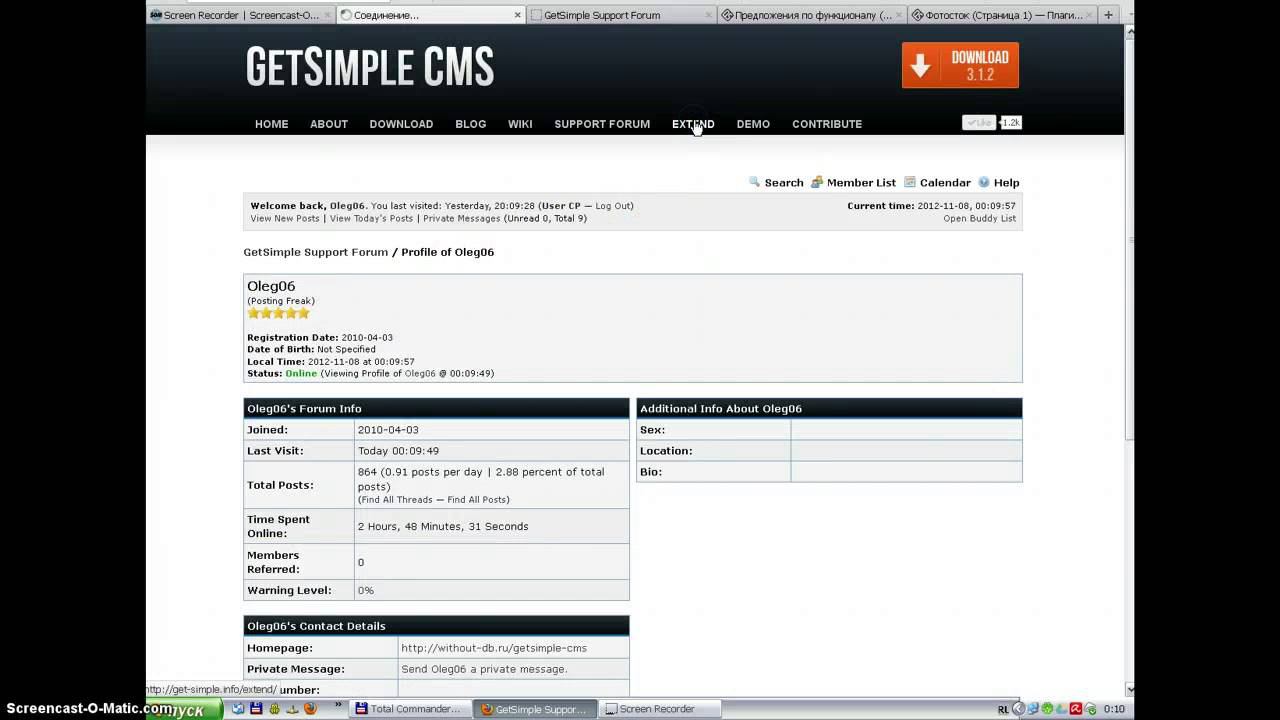The height and width of the screenshot is (720, 1280).
Task: Click the Oleg06 profile name heading
Action: pos(271,286)
